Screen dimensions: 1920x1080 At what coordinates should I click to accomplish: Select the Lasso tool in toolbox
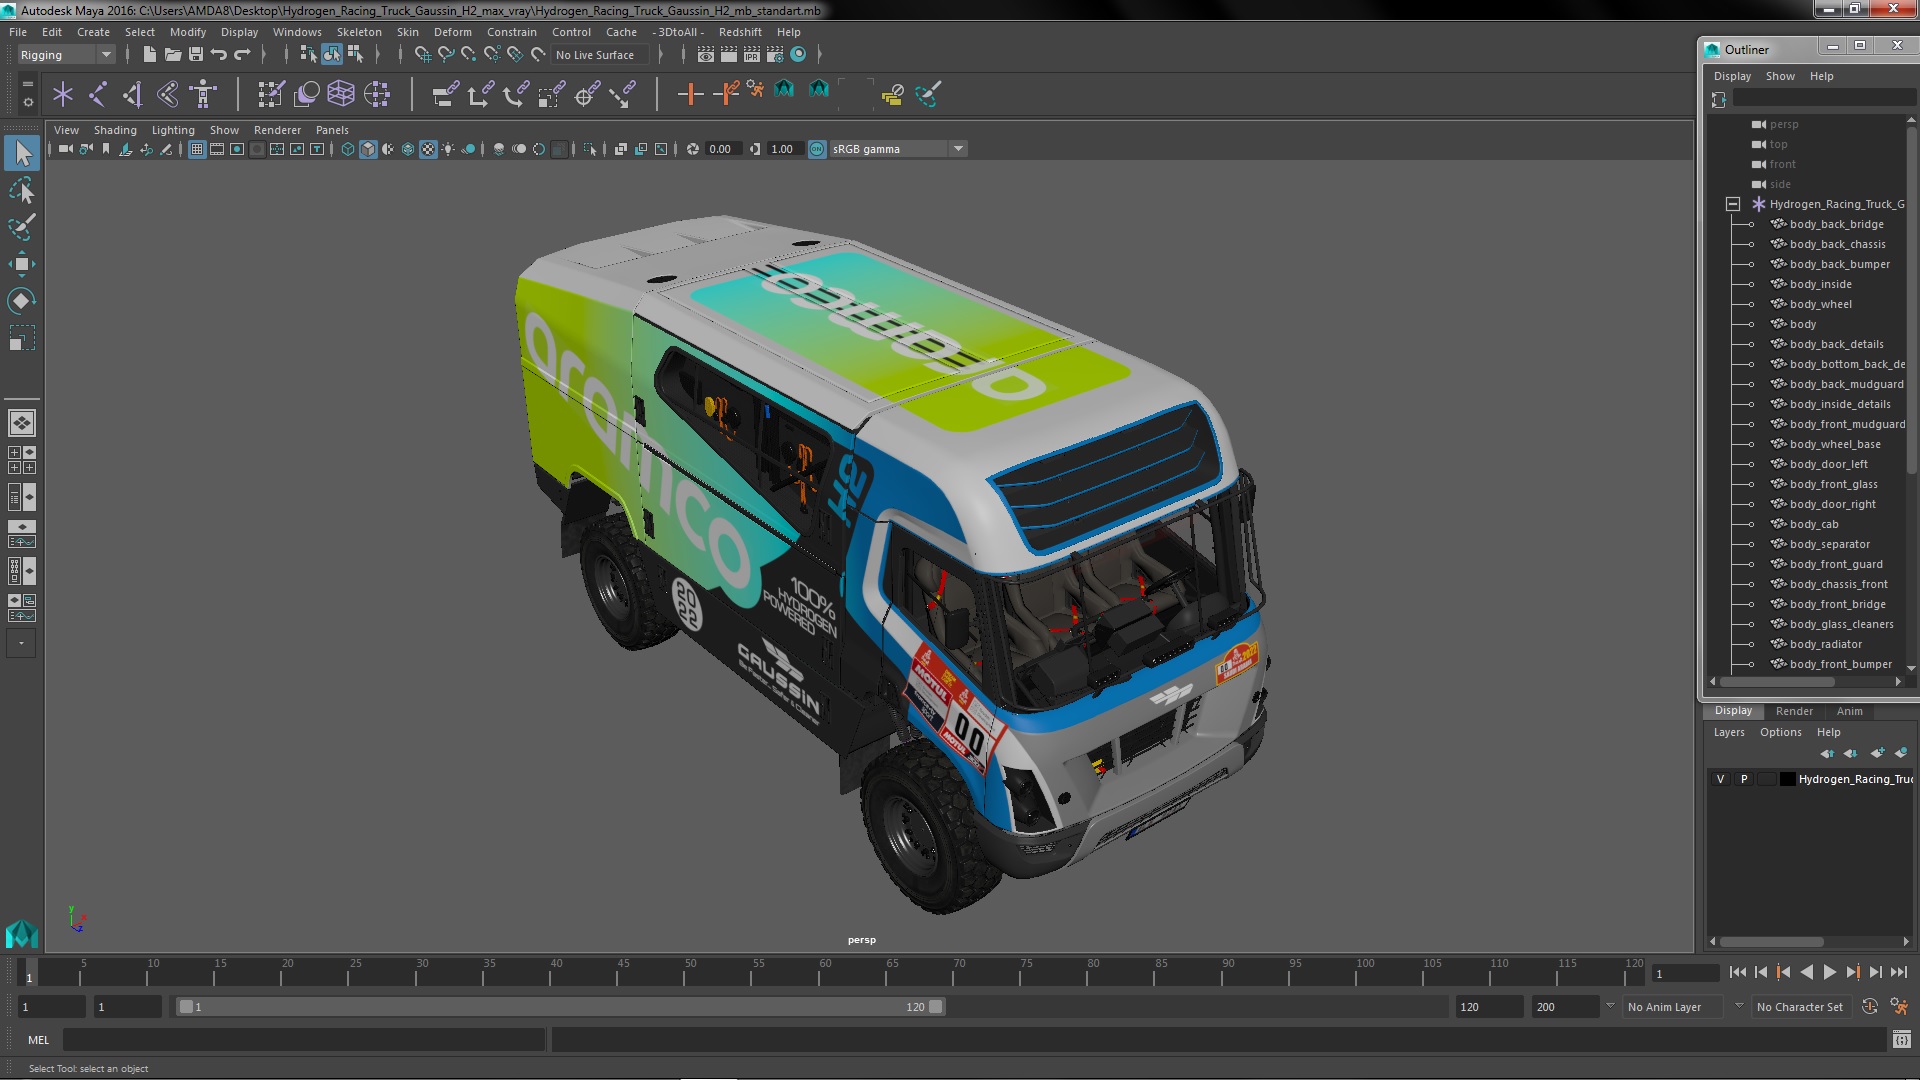pyautogui.click(x=21, y=190)
